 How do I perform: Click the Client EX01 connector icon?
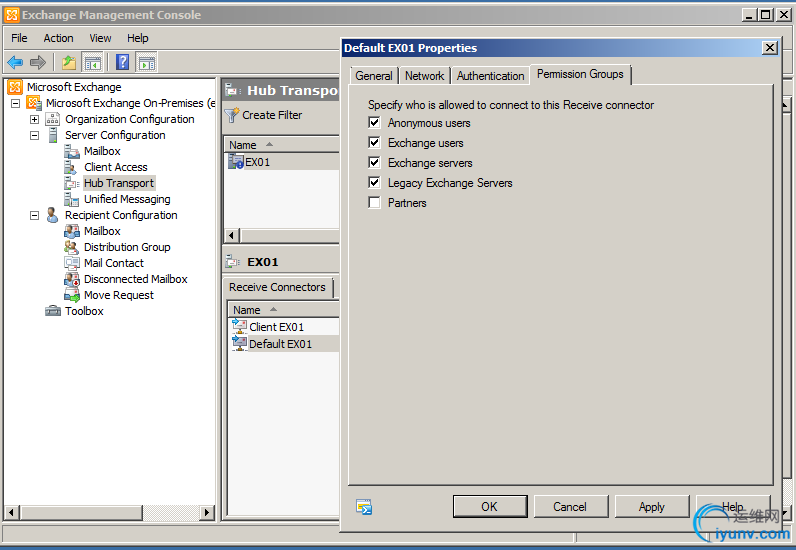pyautogui.click(x=240, y=327)
